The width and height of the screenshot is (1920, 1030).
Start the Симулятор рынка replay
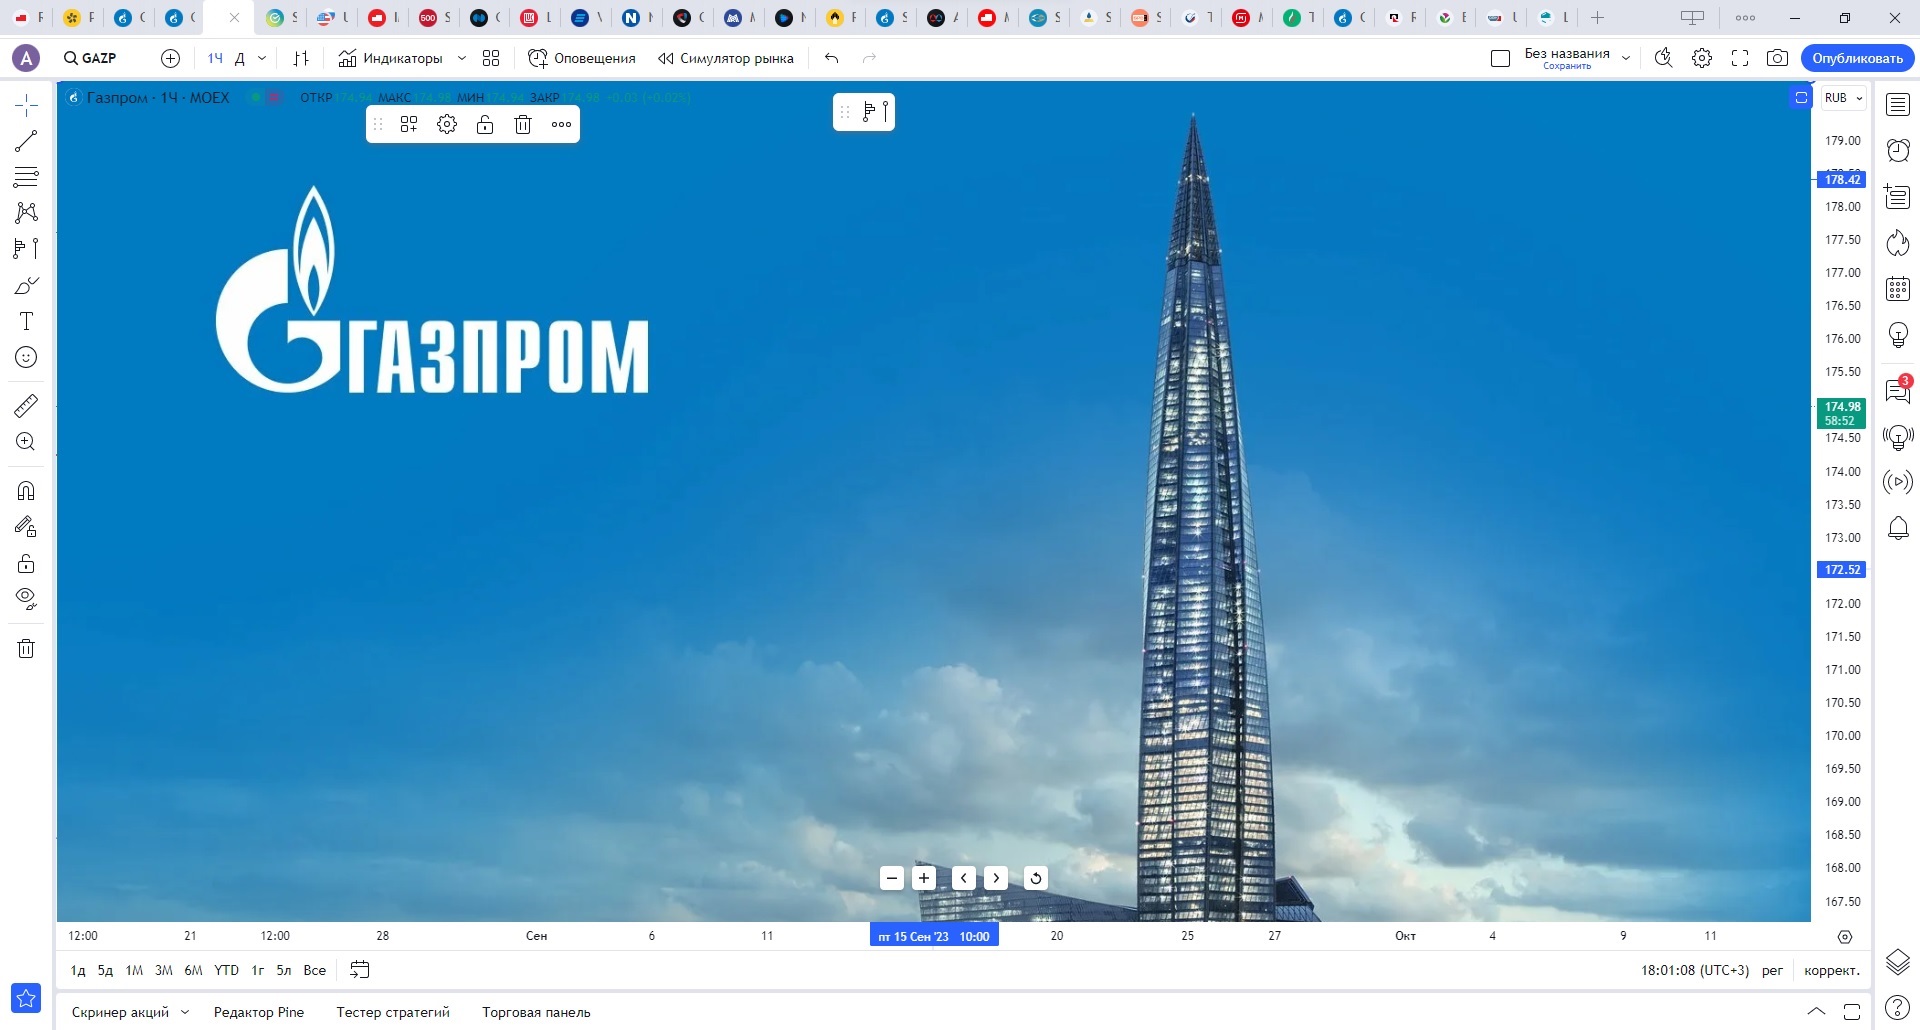point(726,58)
